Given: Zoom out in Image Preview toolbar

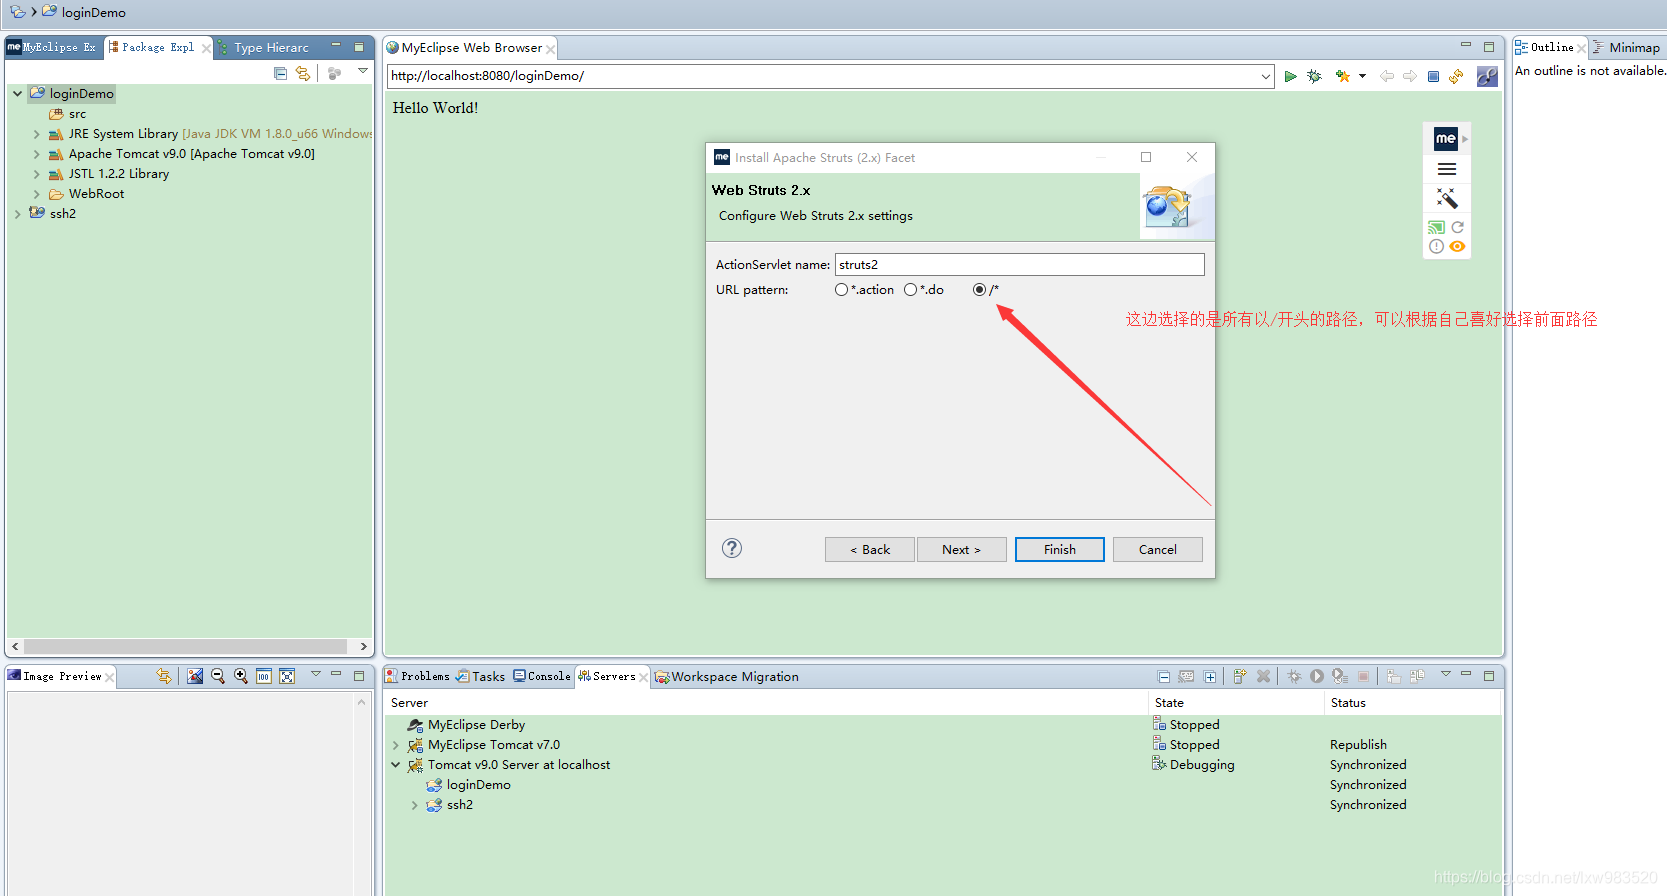Looking at the screenshot, I should point(218,676).
